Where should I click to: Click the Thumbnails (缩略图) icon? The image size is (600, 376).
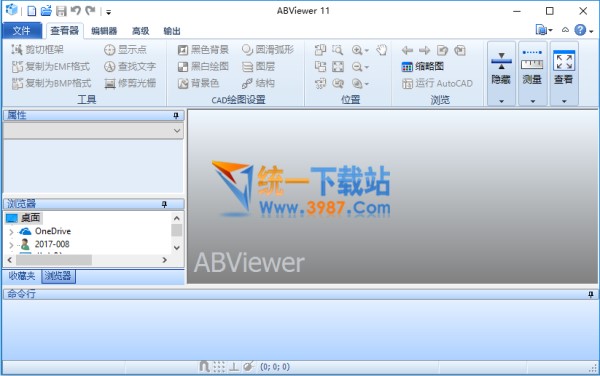407,67
